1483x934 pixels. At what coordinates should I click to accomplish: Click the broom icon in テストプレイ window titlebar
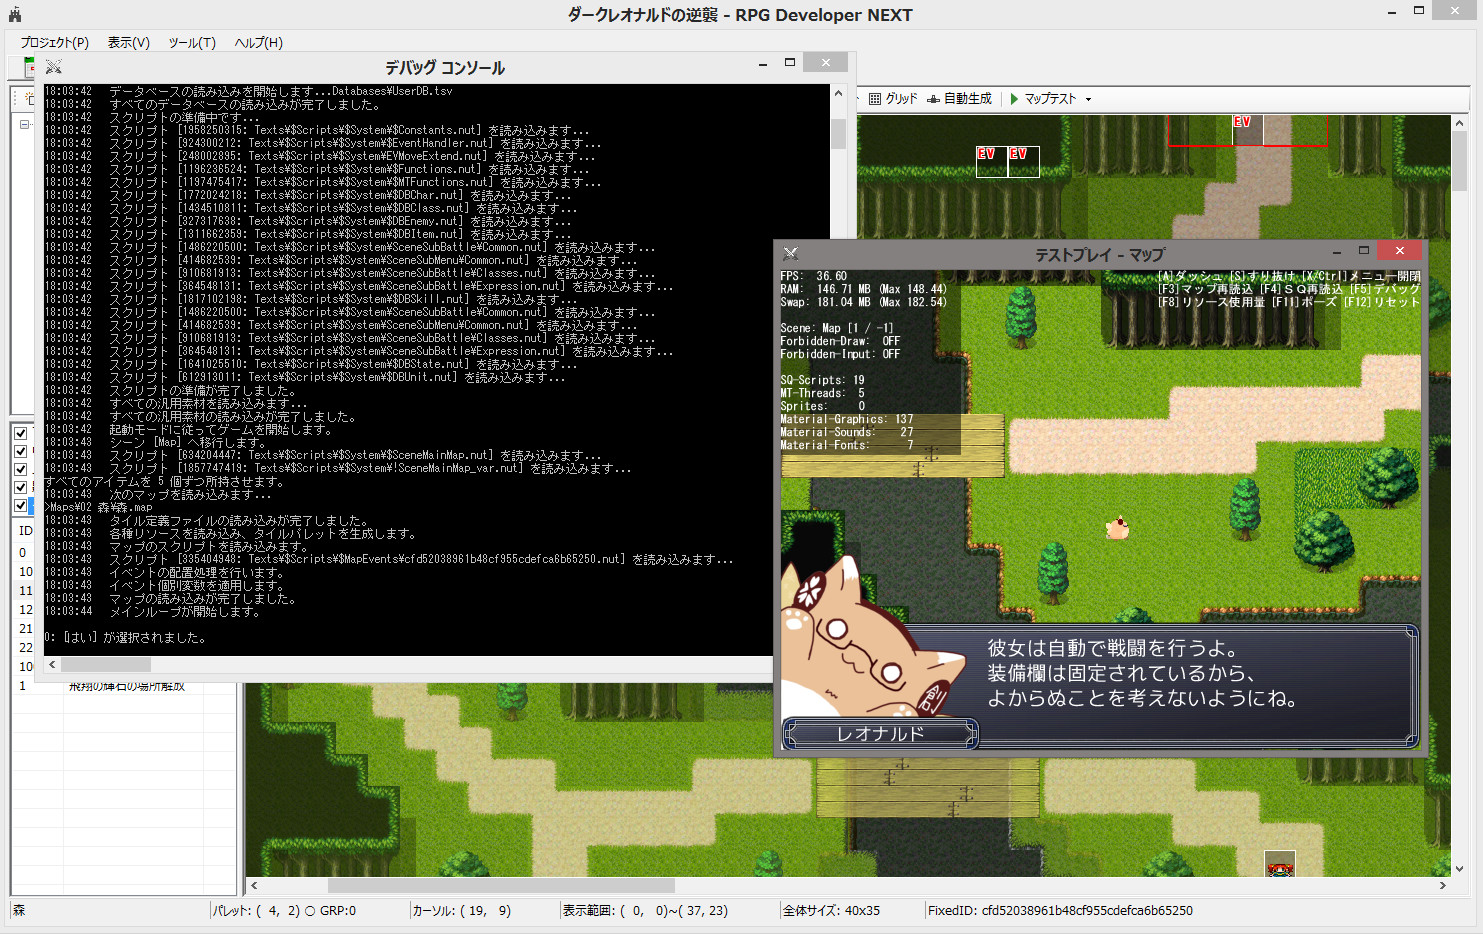click(x=791, y=253)
